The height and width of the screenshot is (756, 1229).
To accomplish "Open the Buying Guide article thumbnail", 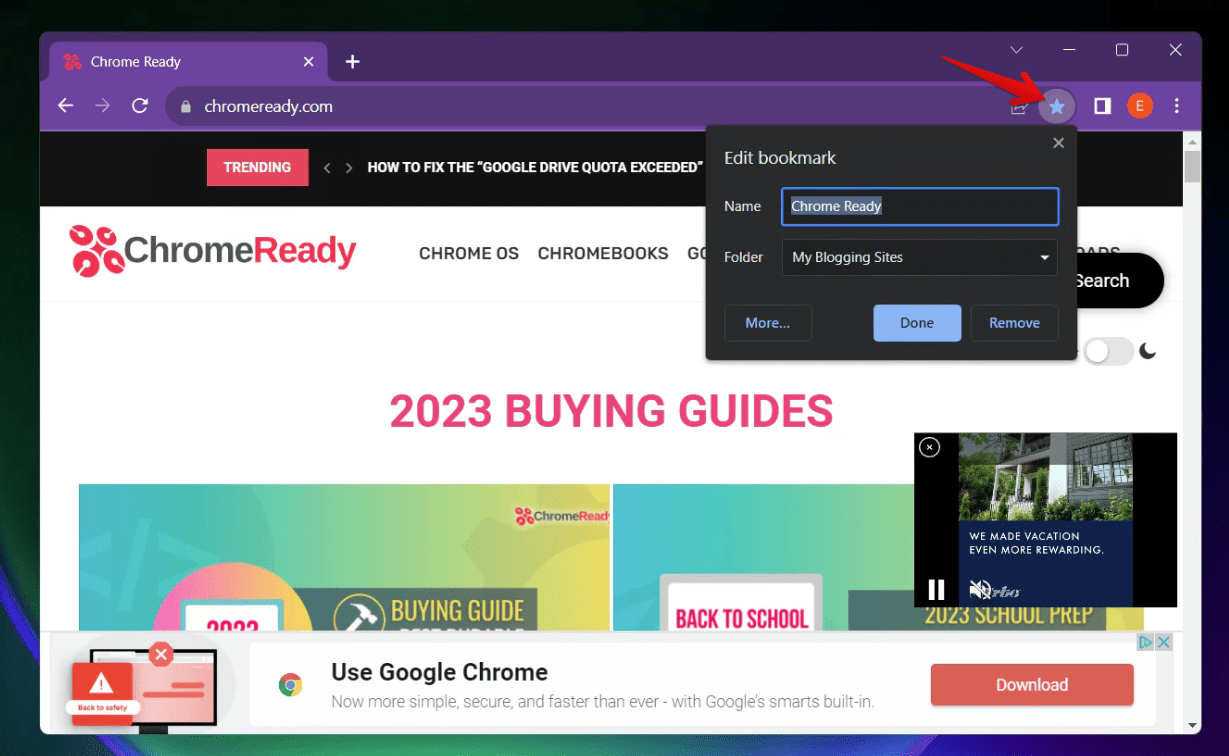I will click(x=344, y=557).
